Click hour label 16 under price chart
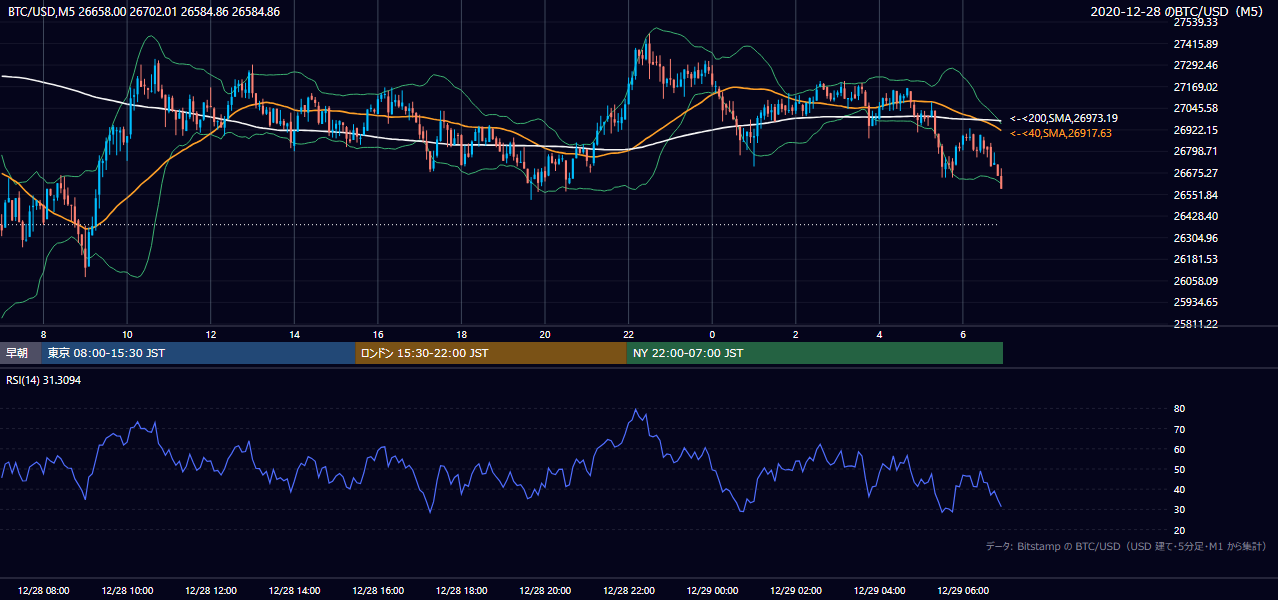Screen dimensions: 1278x600 click(x=378, y=334)
